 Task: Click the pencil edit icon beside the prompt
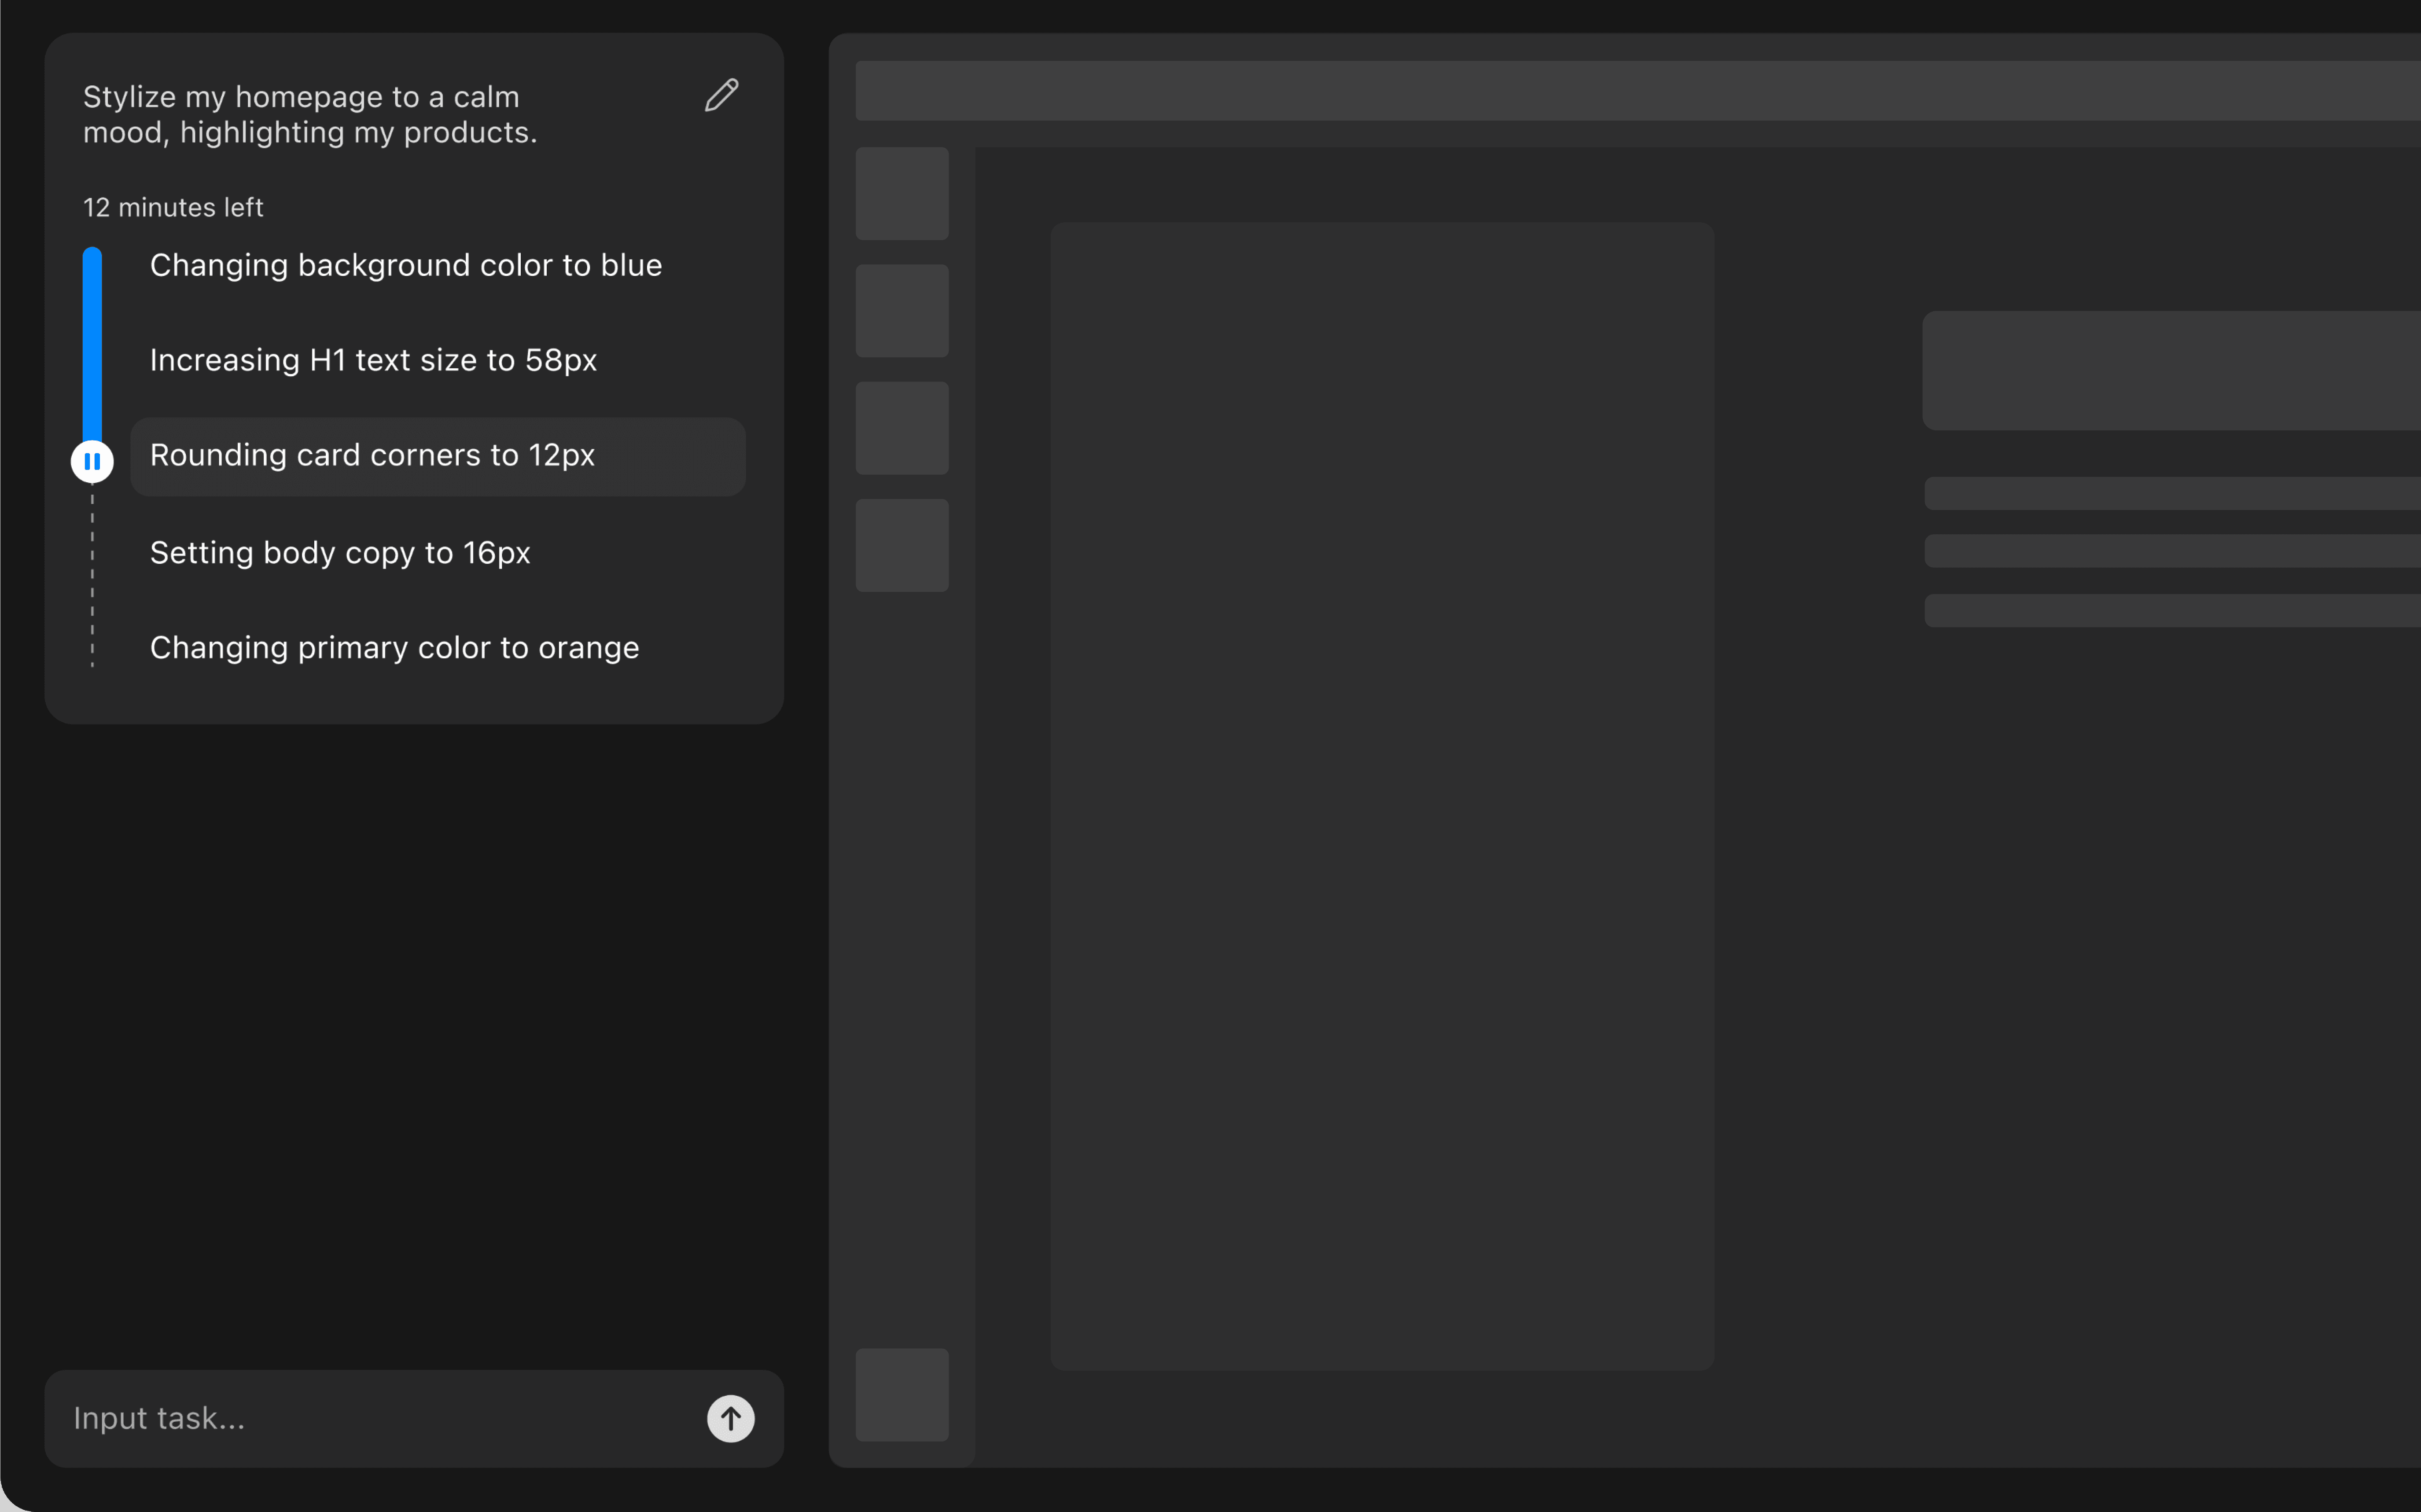click(x=721, y=96)
